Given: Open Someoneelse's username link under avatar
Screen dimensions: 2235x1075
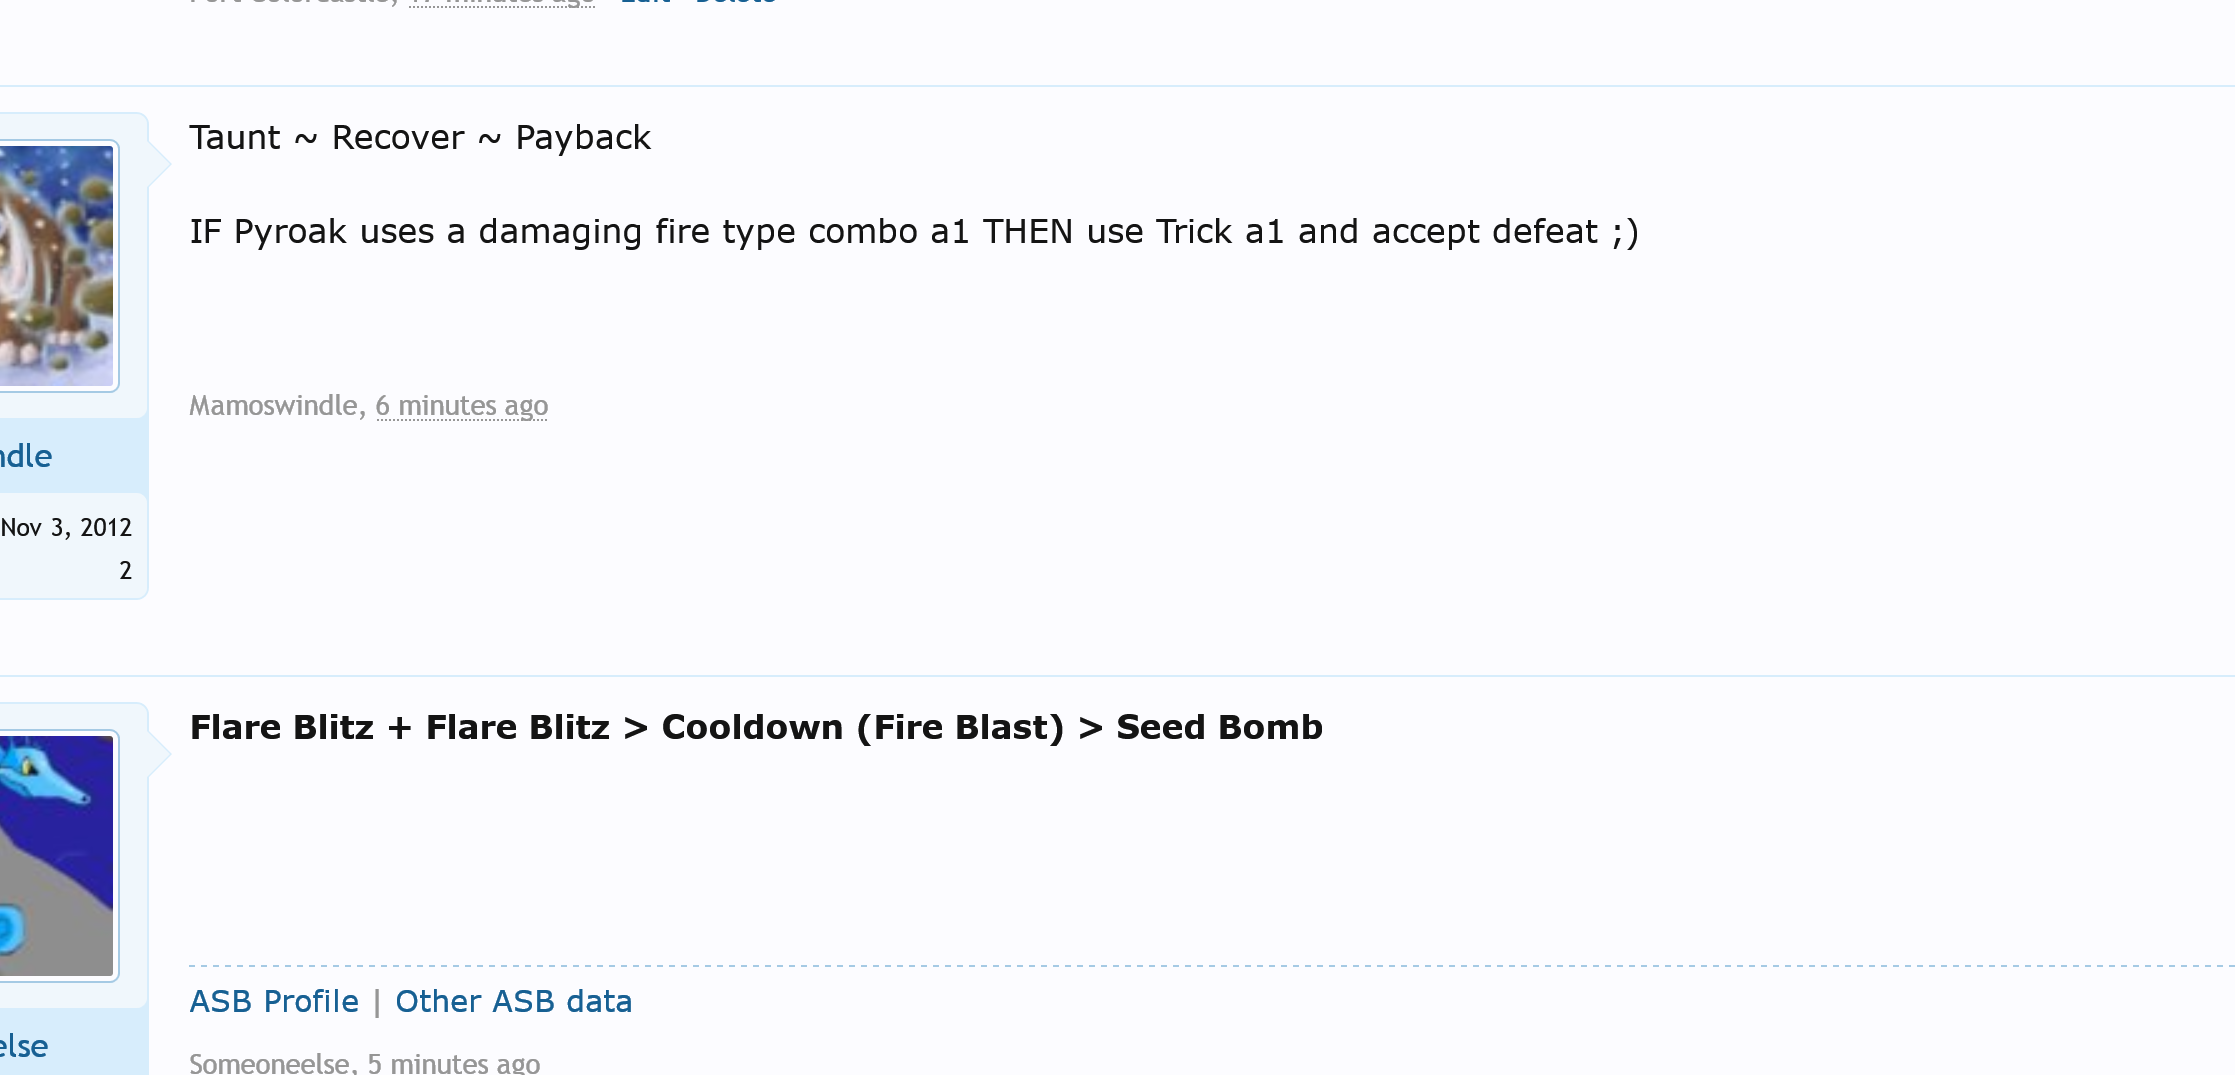Looking at the screenshot, I should pos(24,1046).
